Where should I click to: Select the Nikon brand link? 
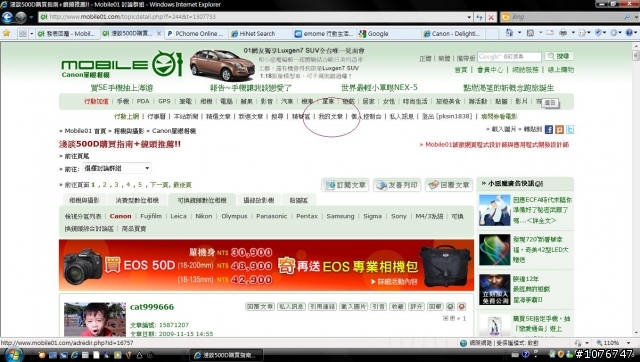pos(204,216)
